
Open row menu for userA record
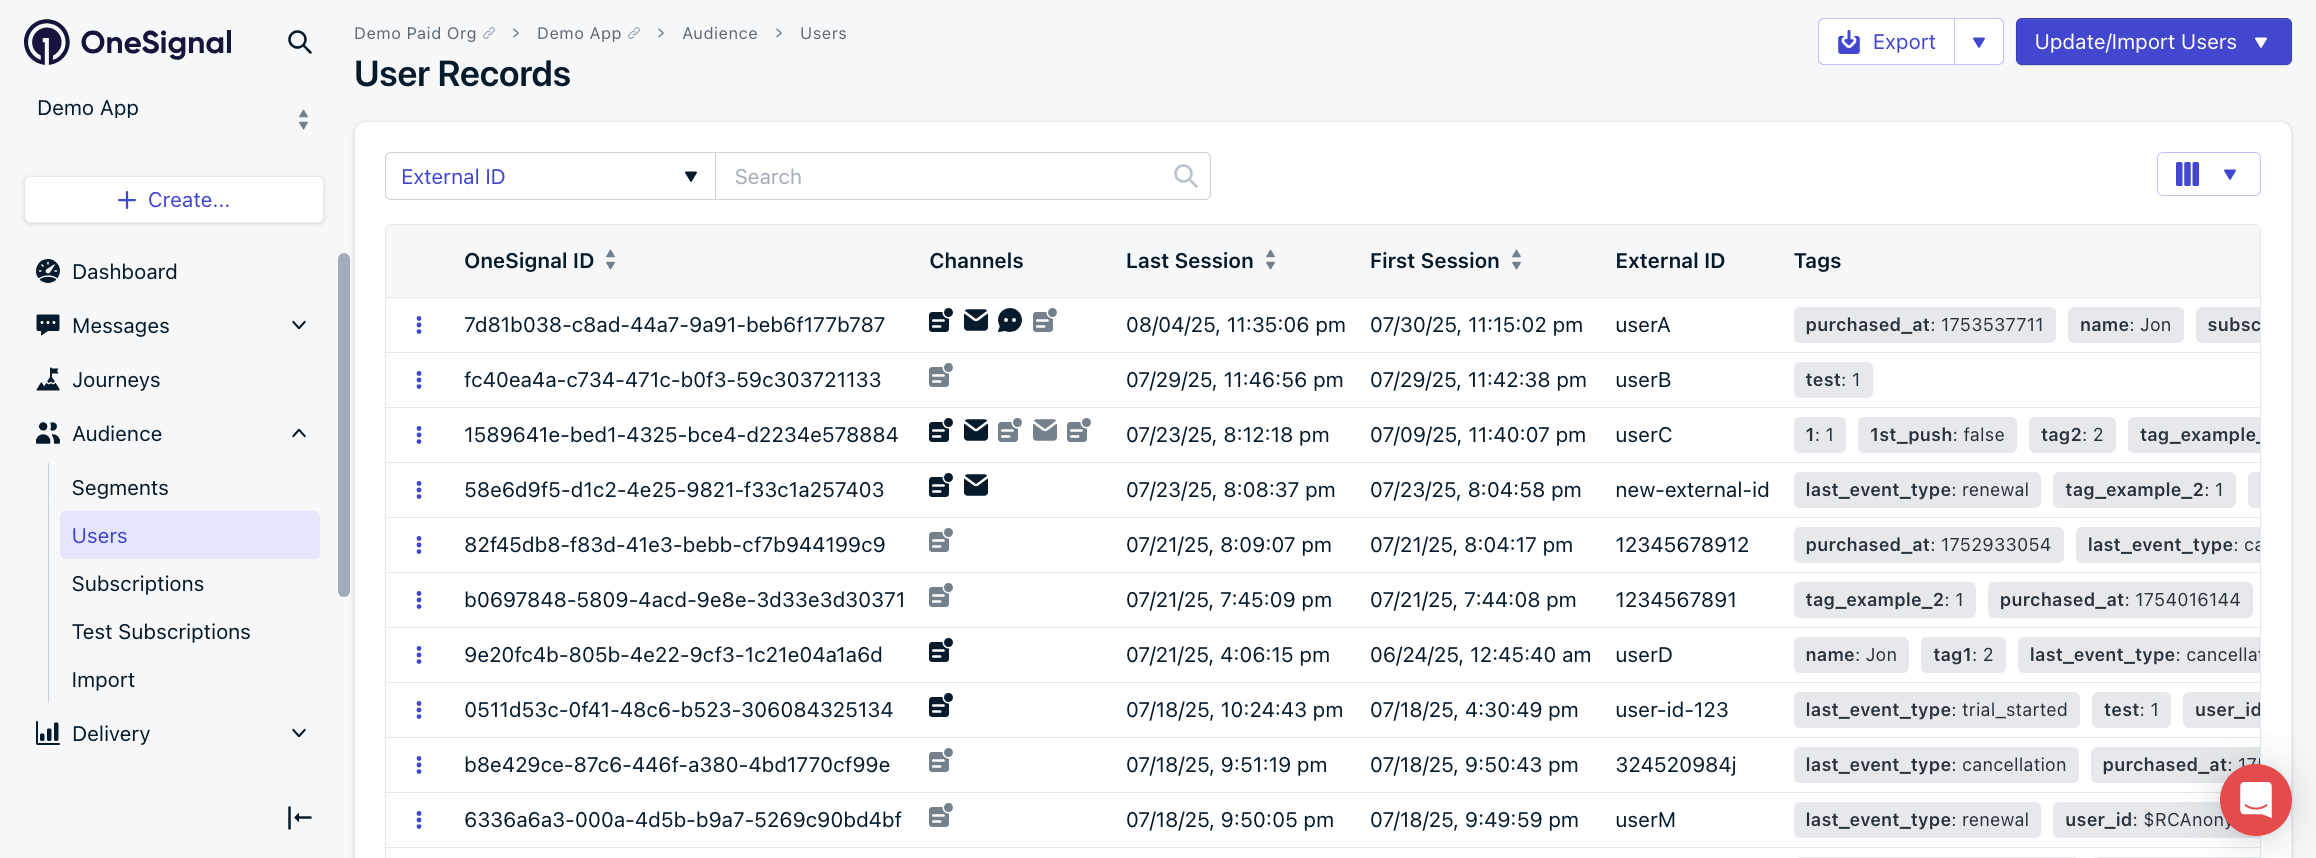point(419,325)
